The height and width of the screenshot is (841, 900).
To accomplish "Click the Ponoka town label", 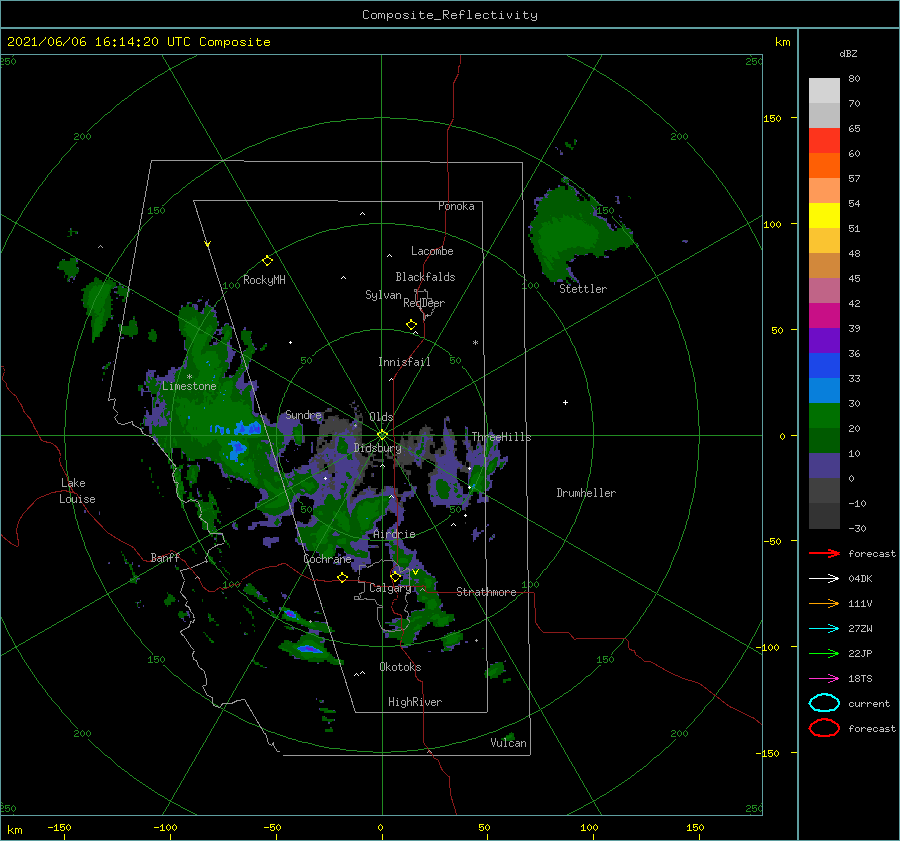I will coord(456,206).
